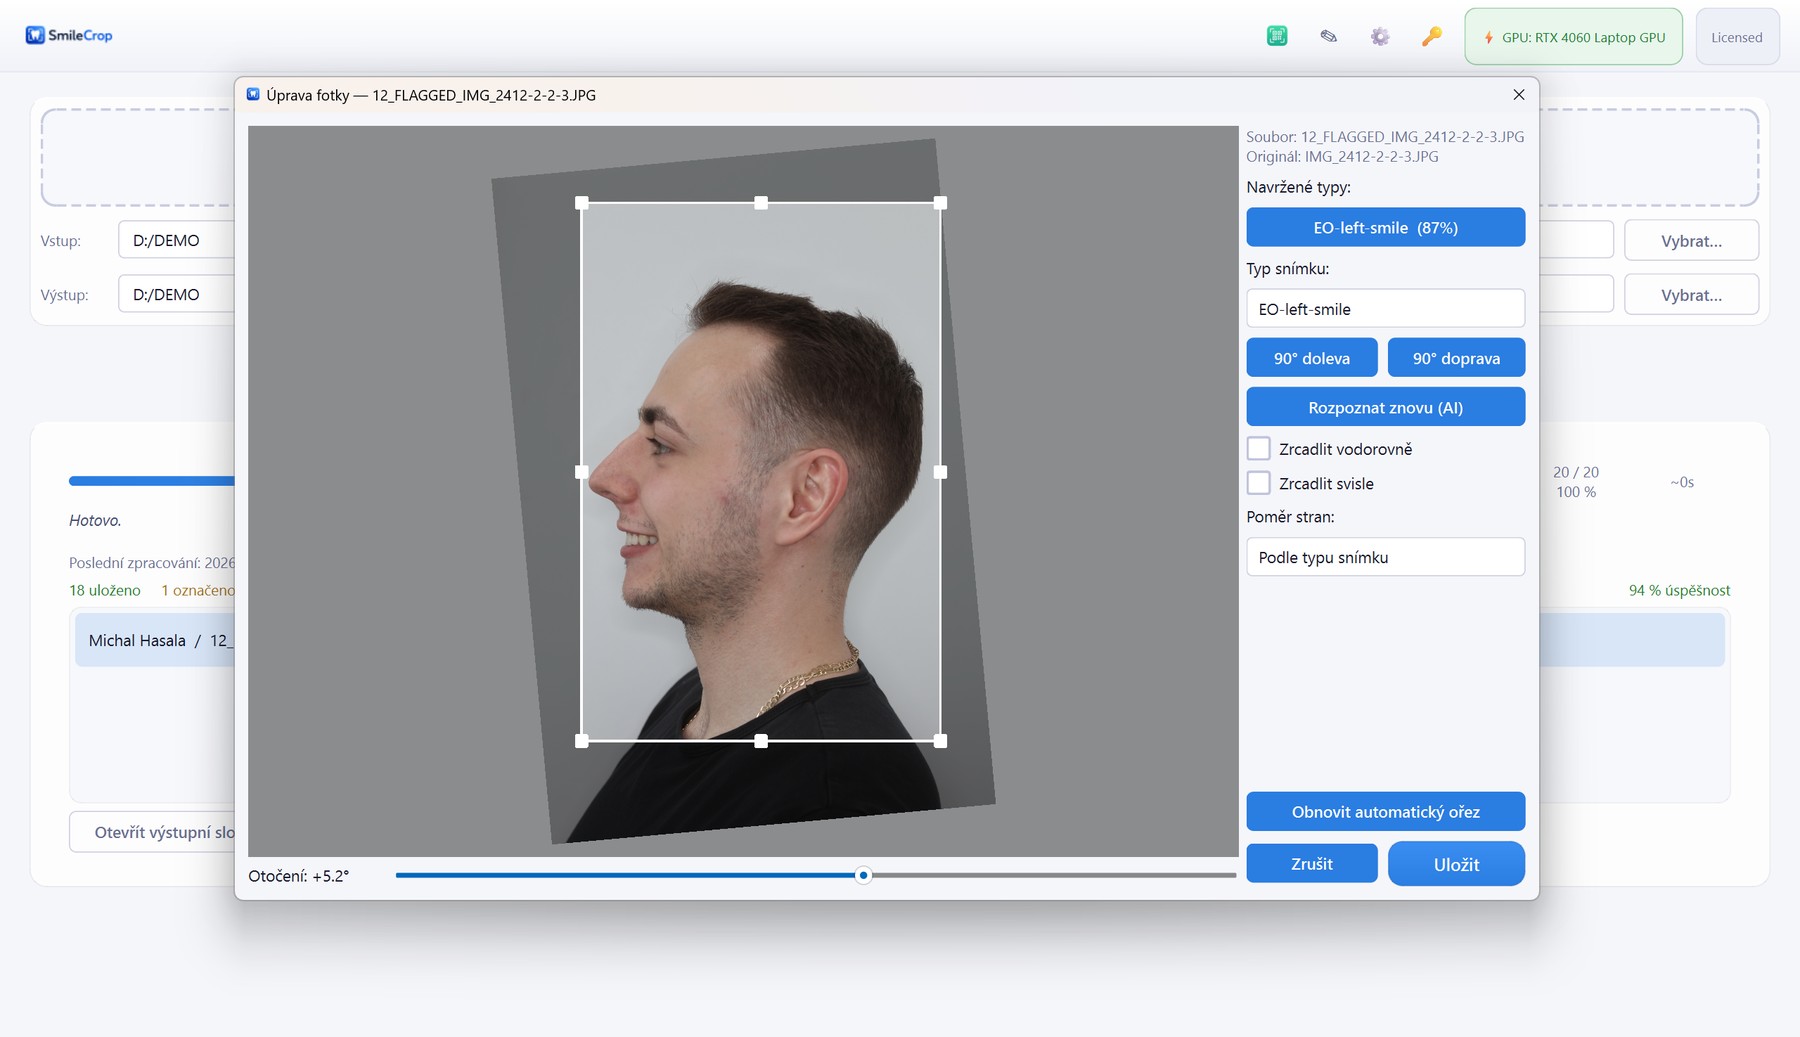Click Otevřít výstupní složku button
Viewport: 1800px width, 1037px height.
(152, 832)
